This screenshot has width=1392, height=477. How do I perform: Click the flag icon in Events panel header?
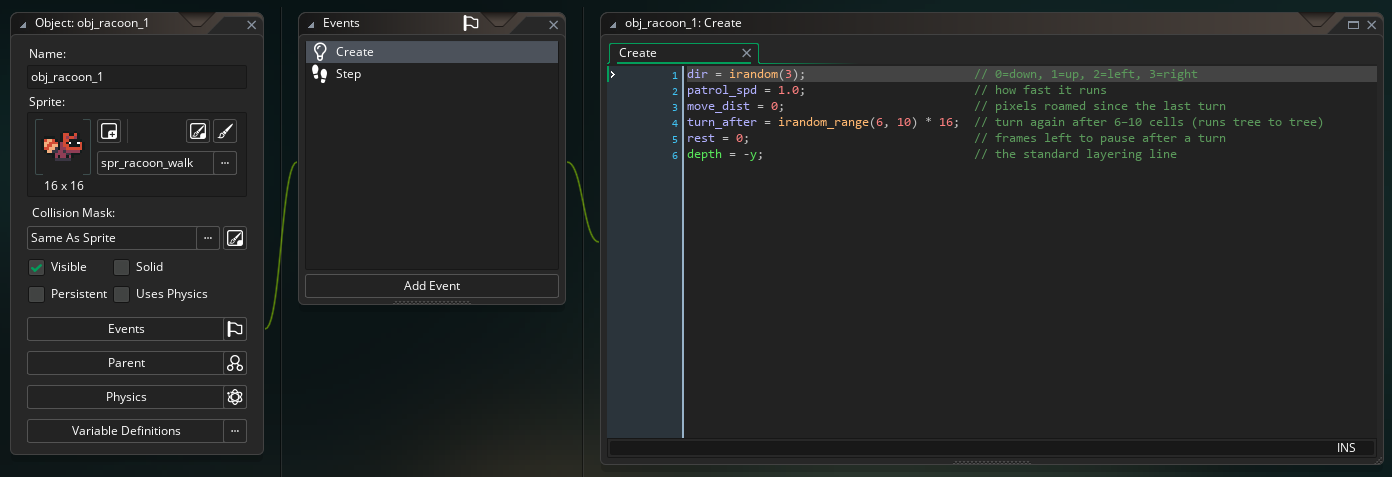click(471, 23)
